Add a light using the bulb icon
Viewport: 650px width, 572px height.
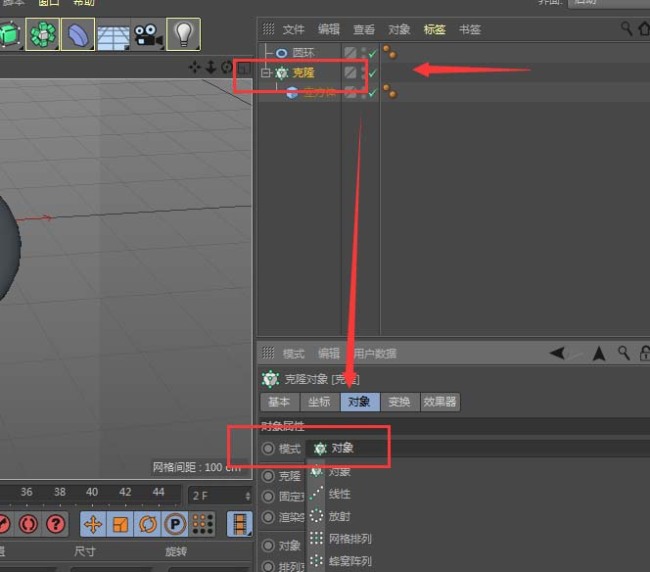183,34
